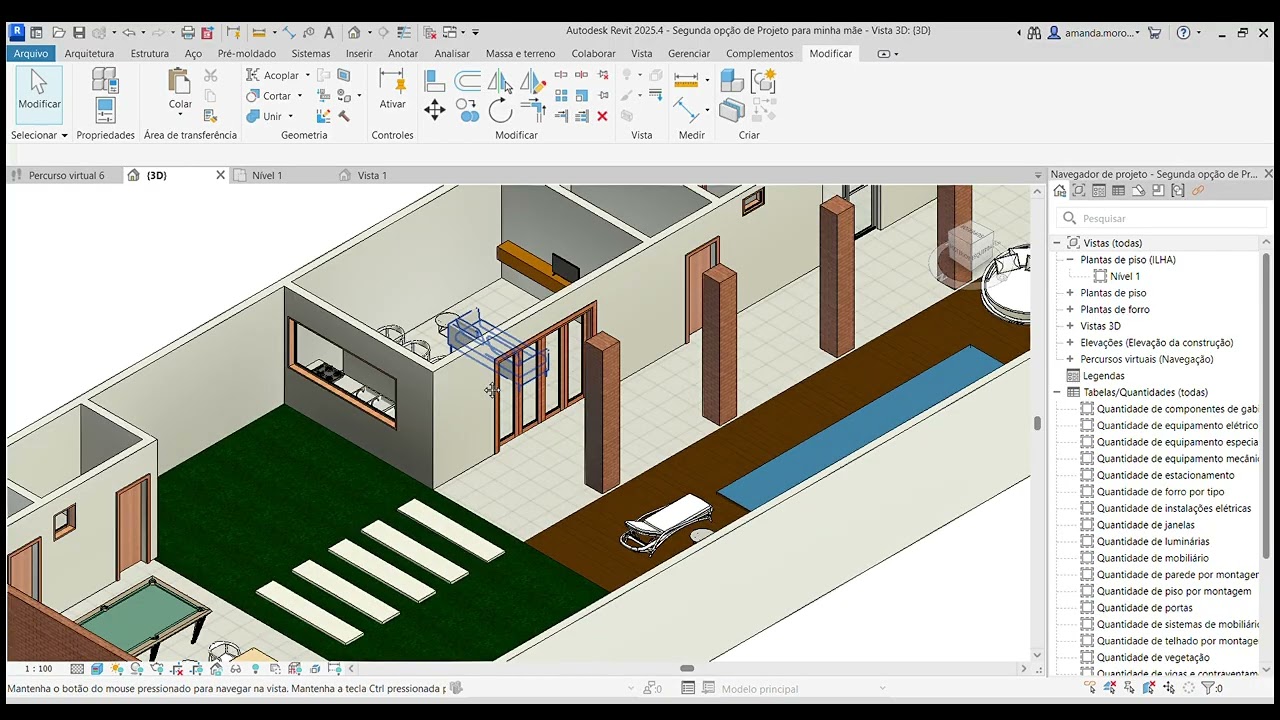Click the red Delete X icon
The width and height of the screenshot is (1280, 720).
pos(602,116)
